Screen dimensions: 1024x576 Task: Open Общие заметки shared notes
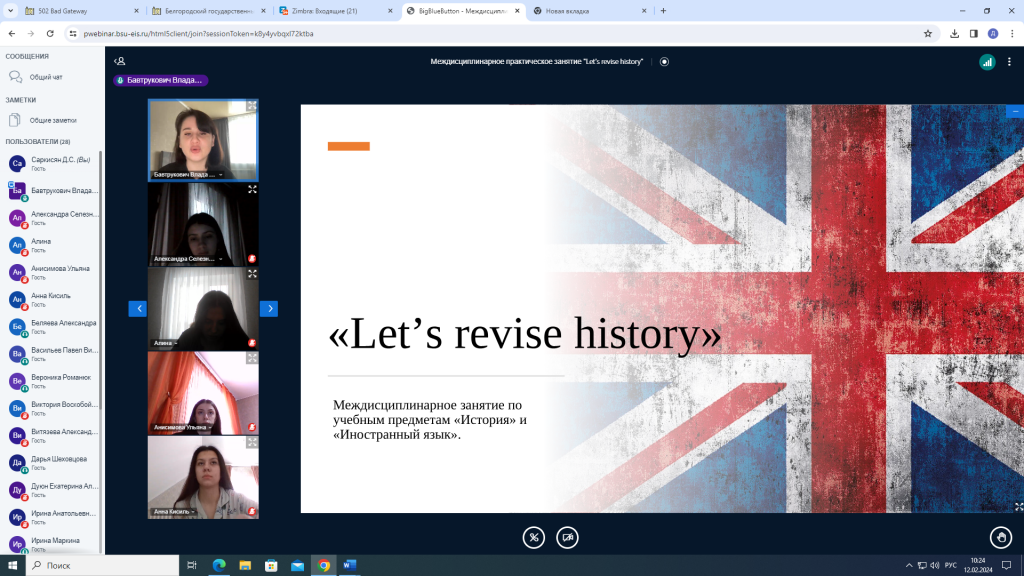pos(52,120)
